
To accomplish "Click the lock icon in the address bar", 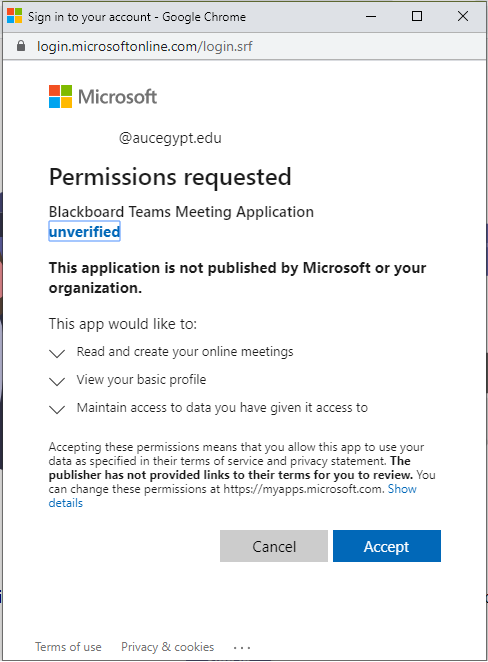I will [21, 46].
